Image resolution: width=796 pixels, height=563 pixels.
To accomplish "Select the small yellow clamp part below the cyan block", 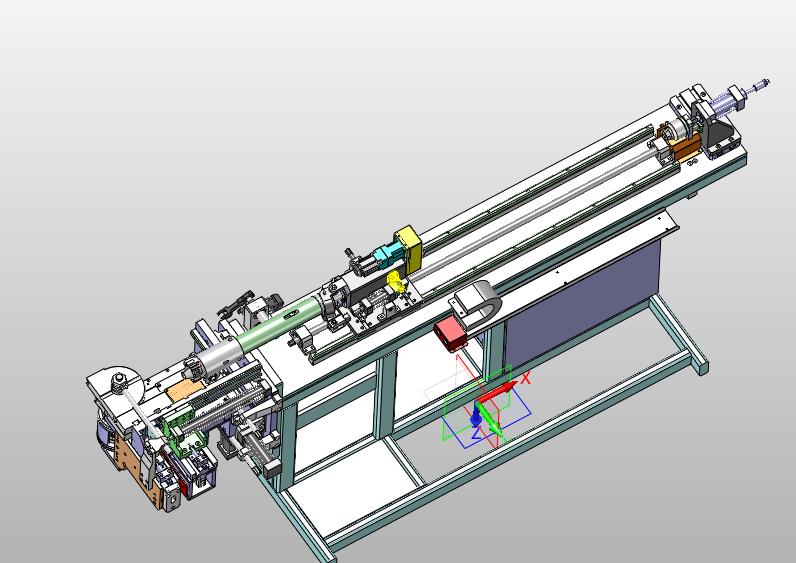I will pos(395,282).
